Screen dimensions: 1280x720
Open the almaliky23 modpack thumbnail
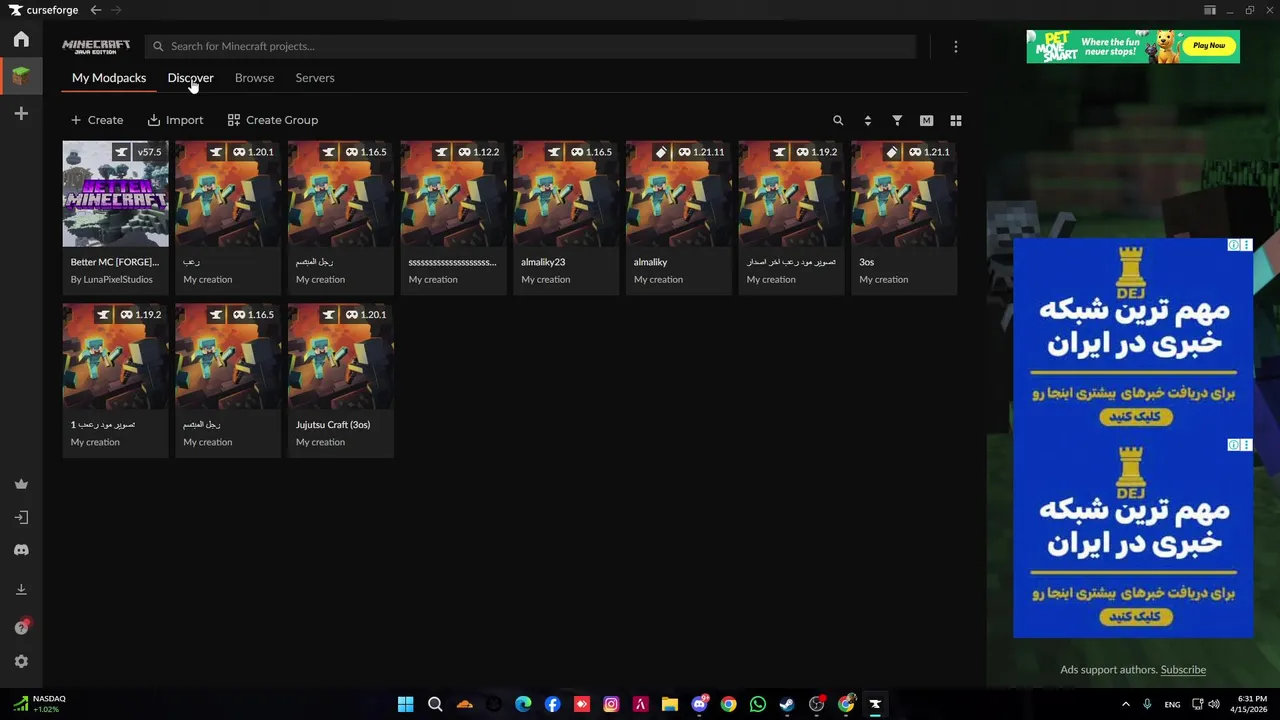pyautogui.click(x=566, y=194)
